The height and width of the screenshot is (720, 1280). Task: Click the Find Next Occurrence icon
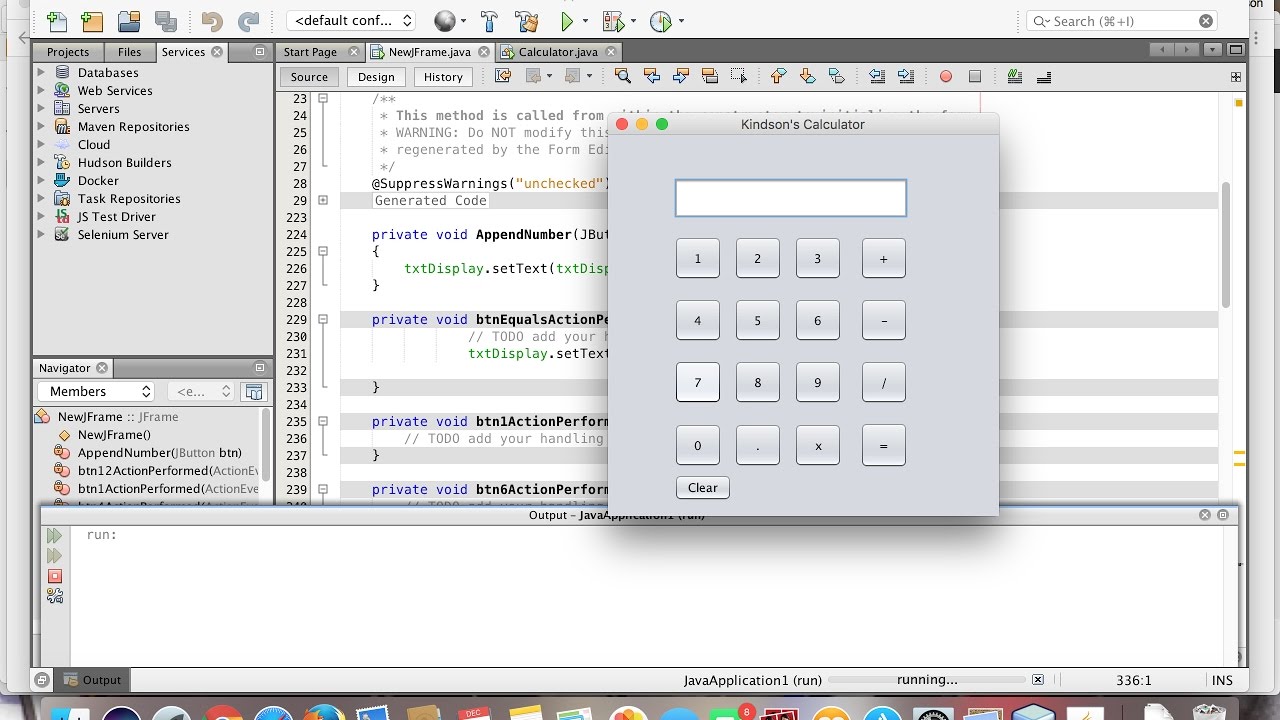pyautogui.click(x=681, y=76)
